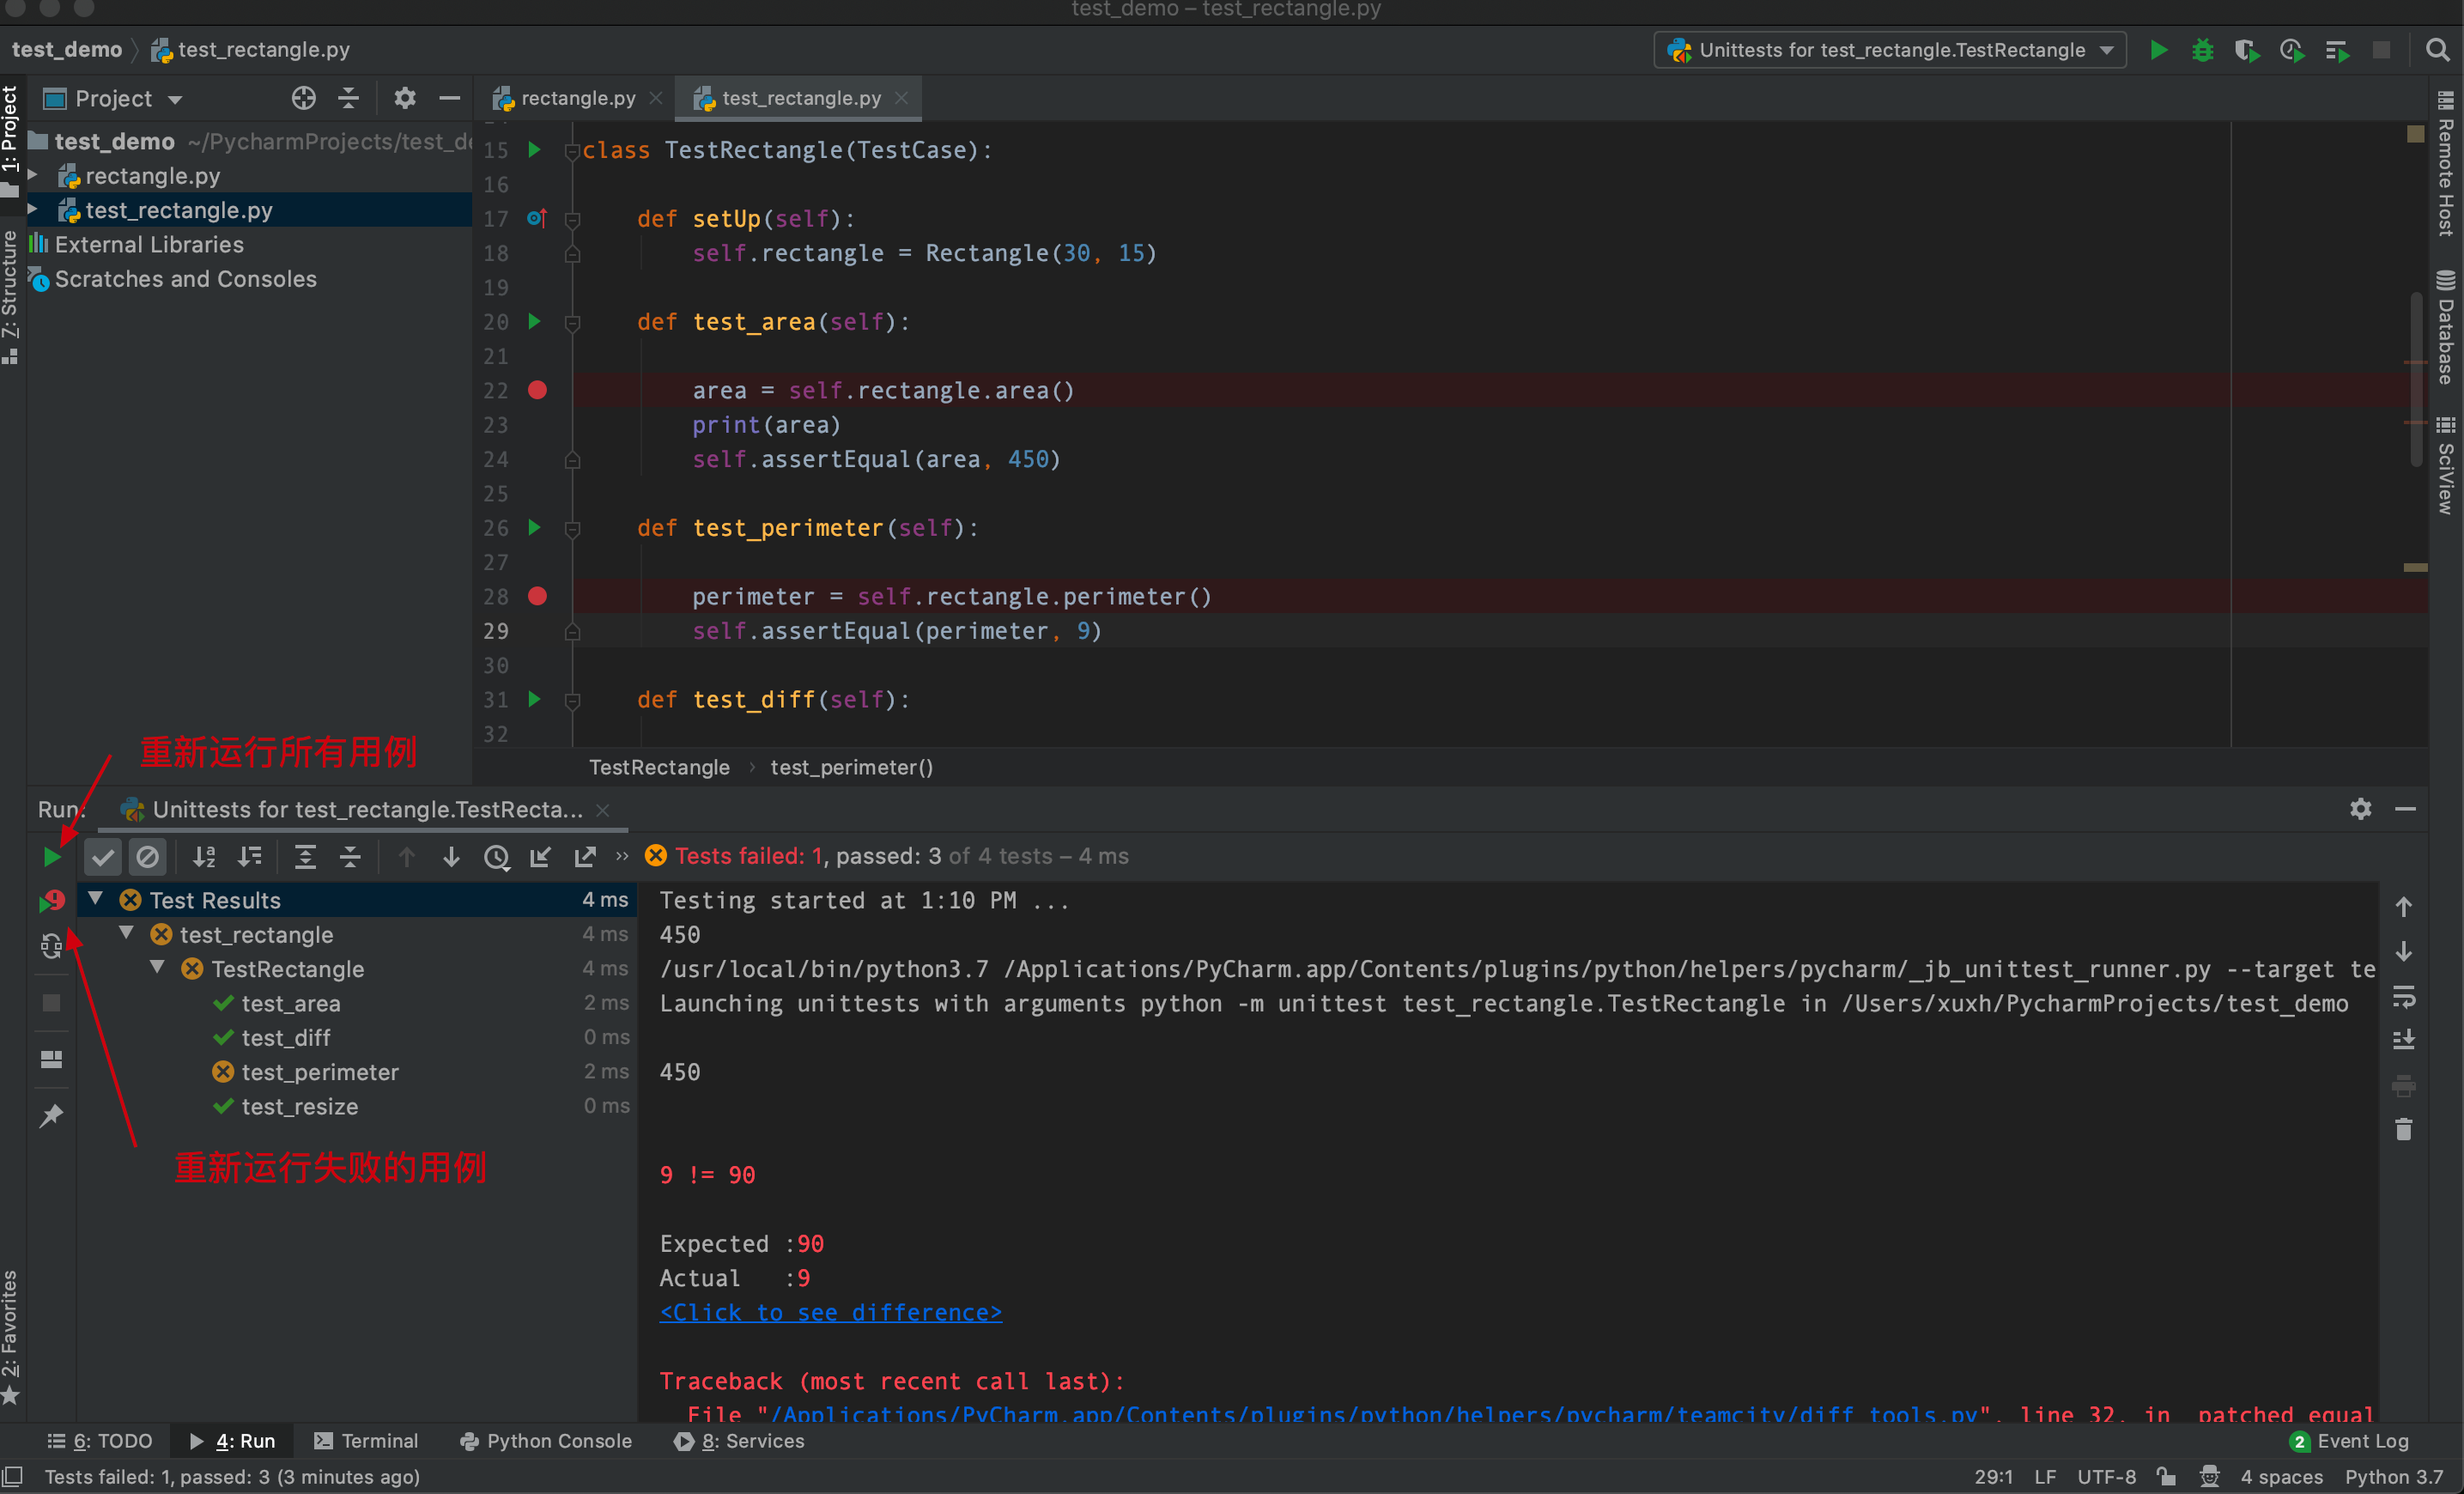Jump up the console stack trace
Viewport: 2464px width, 1494px height.
point(2404,907)
